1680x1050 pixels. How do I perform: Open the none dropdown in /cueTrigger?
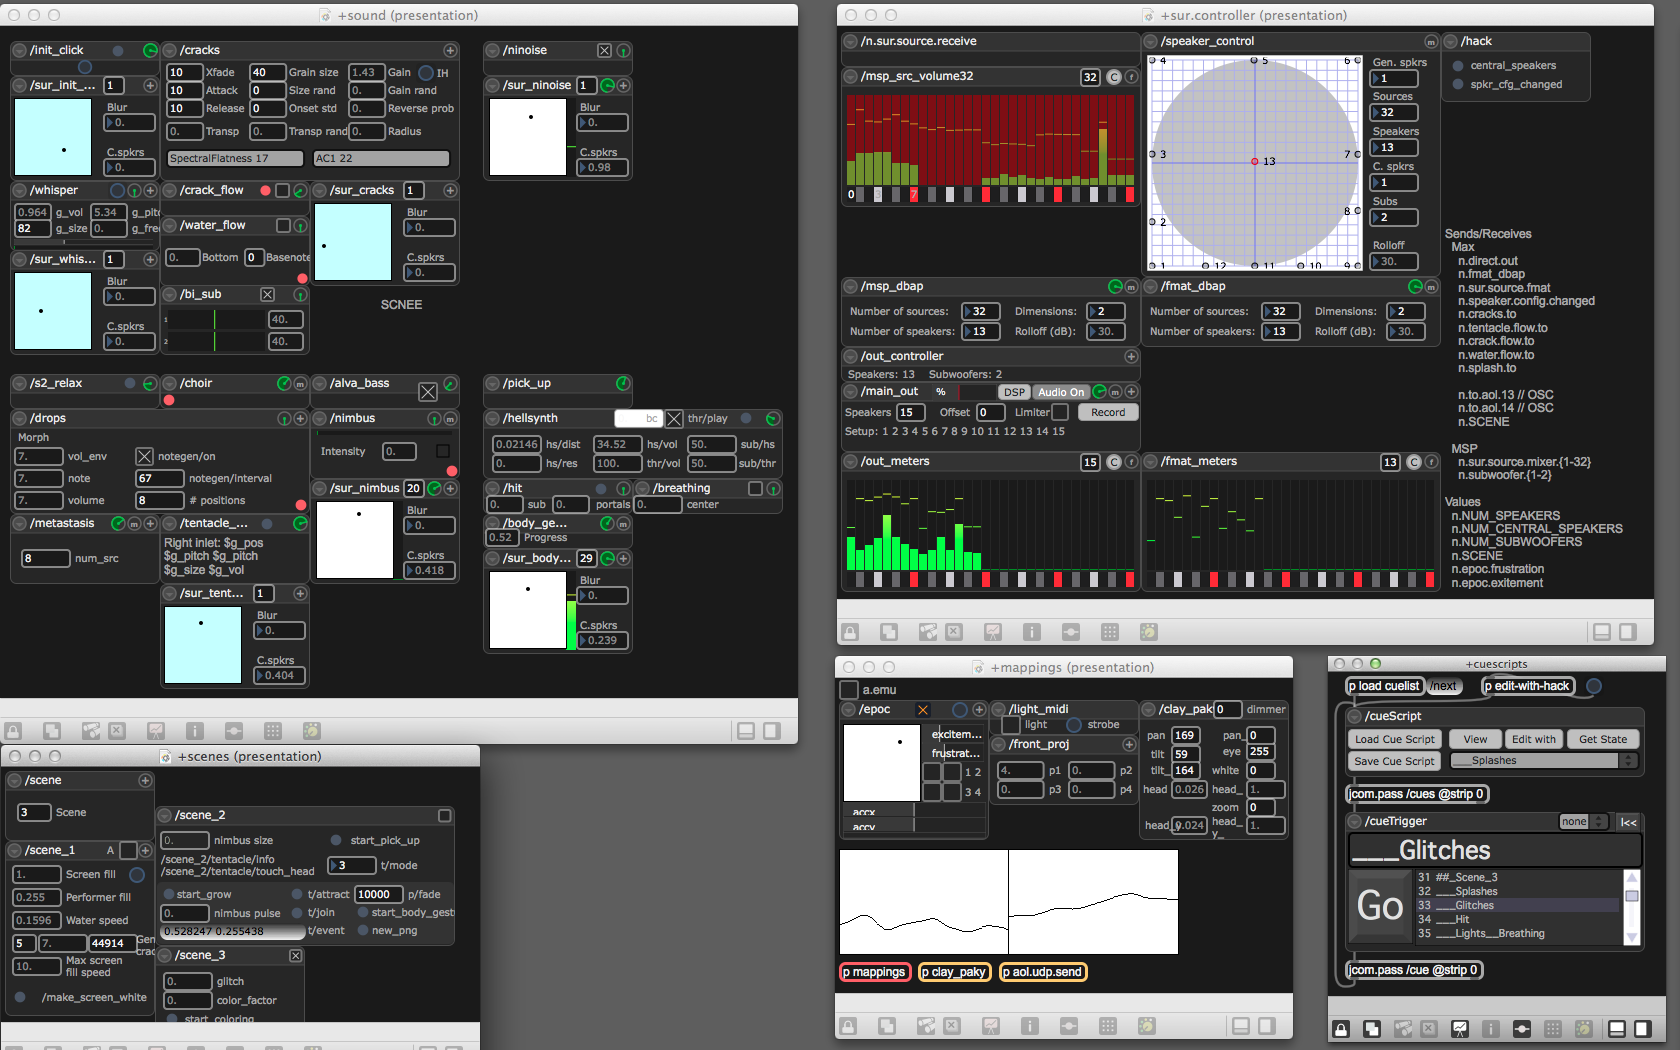pos(1583,822)
